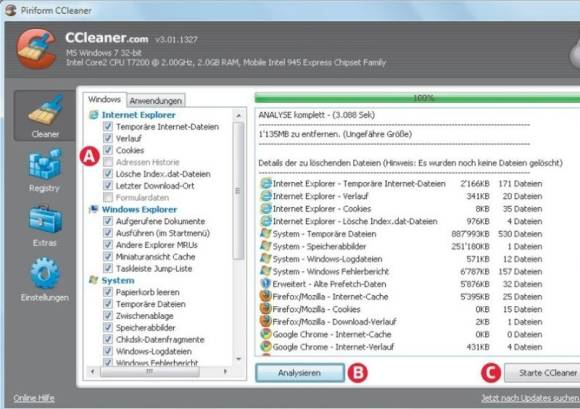Toggle Speicherabbilder checkbox in System
Viewport: 580px width, 409px height.
(108, 328)
